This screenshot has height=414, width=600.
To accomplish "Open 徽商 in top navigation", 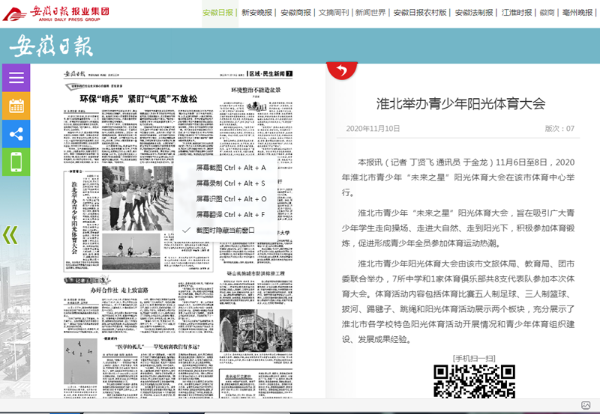I will coord(547,13).
